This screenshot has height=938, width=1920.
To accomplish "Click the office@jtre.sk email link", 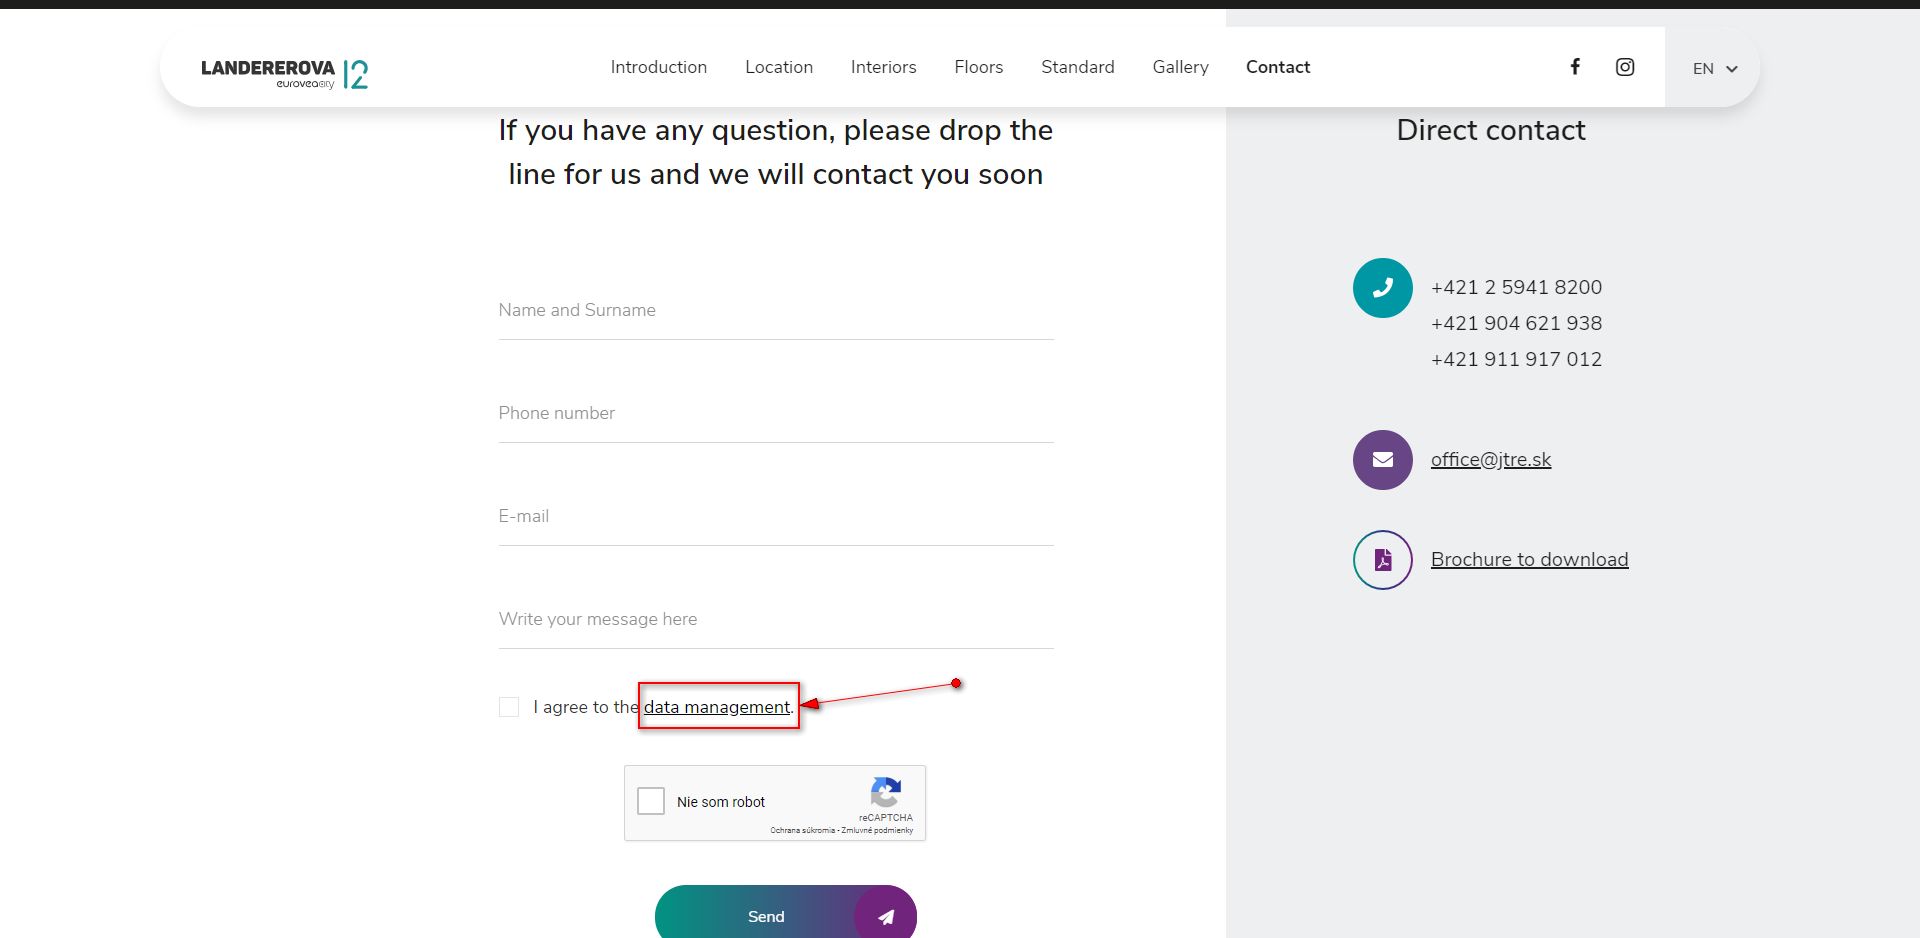I will [x=1490, y=460].
